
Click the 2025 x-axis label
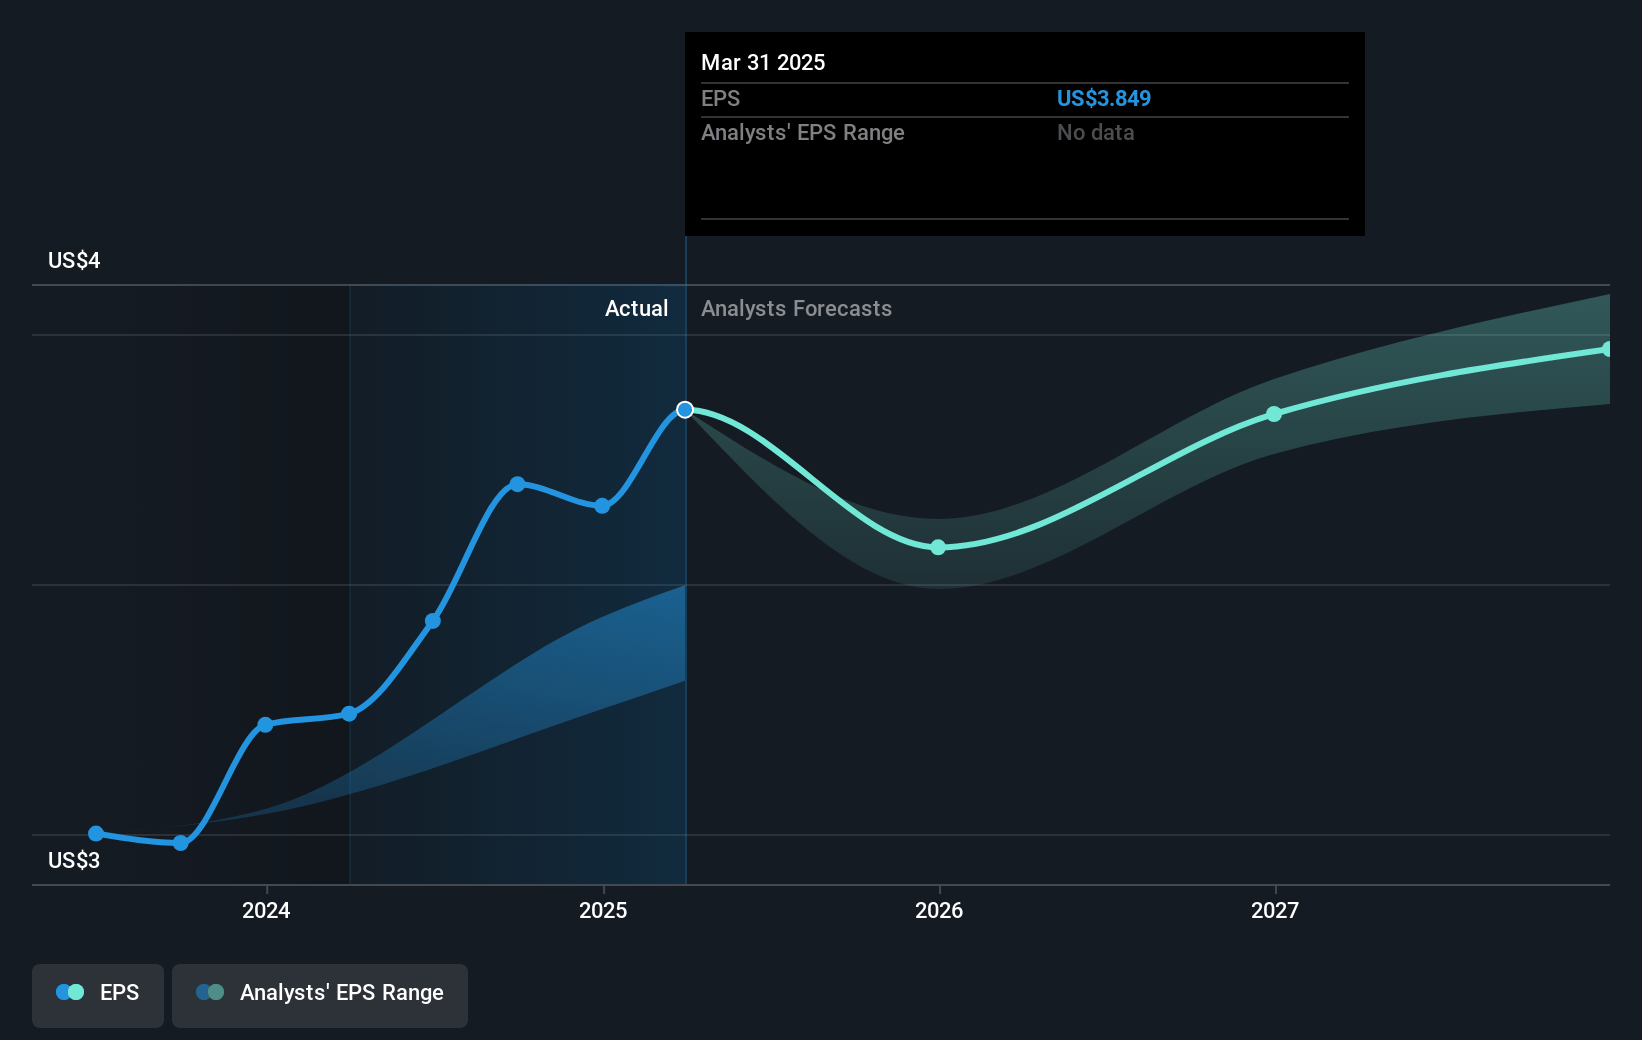click(x=603, y=910)
